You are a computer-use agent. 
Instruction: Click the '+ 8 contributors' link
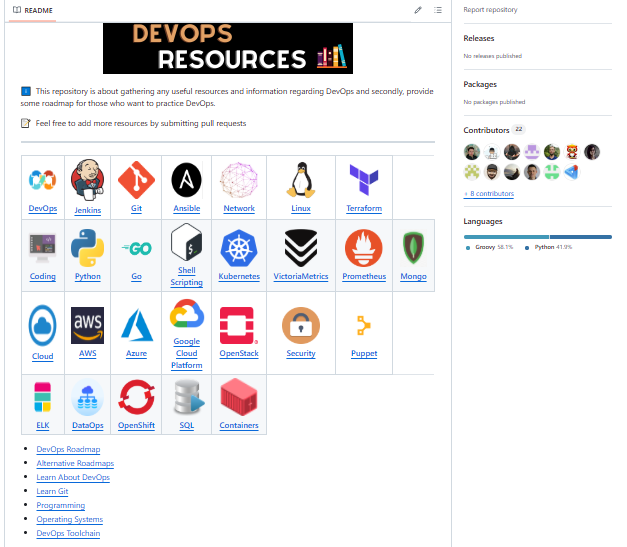coord(489,194)
